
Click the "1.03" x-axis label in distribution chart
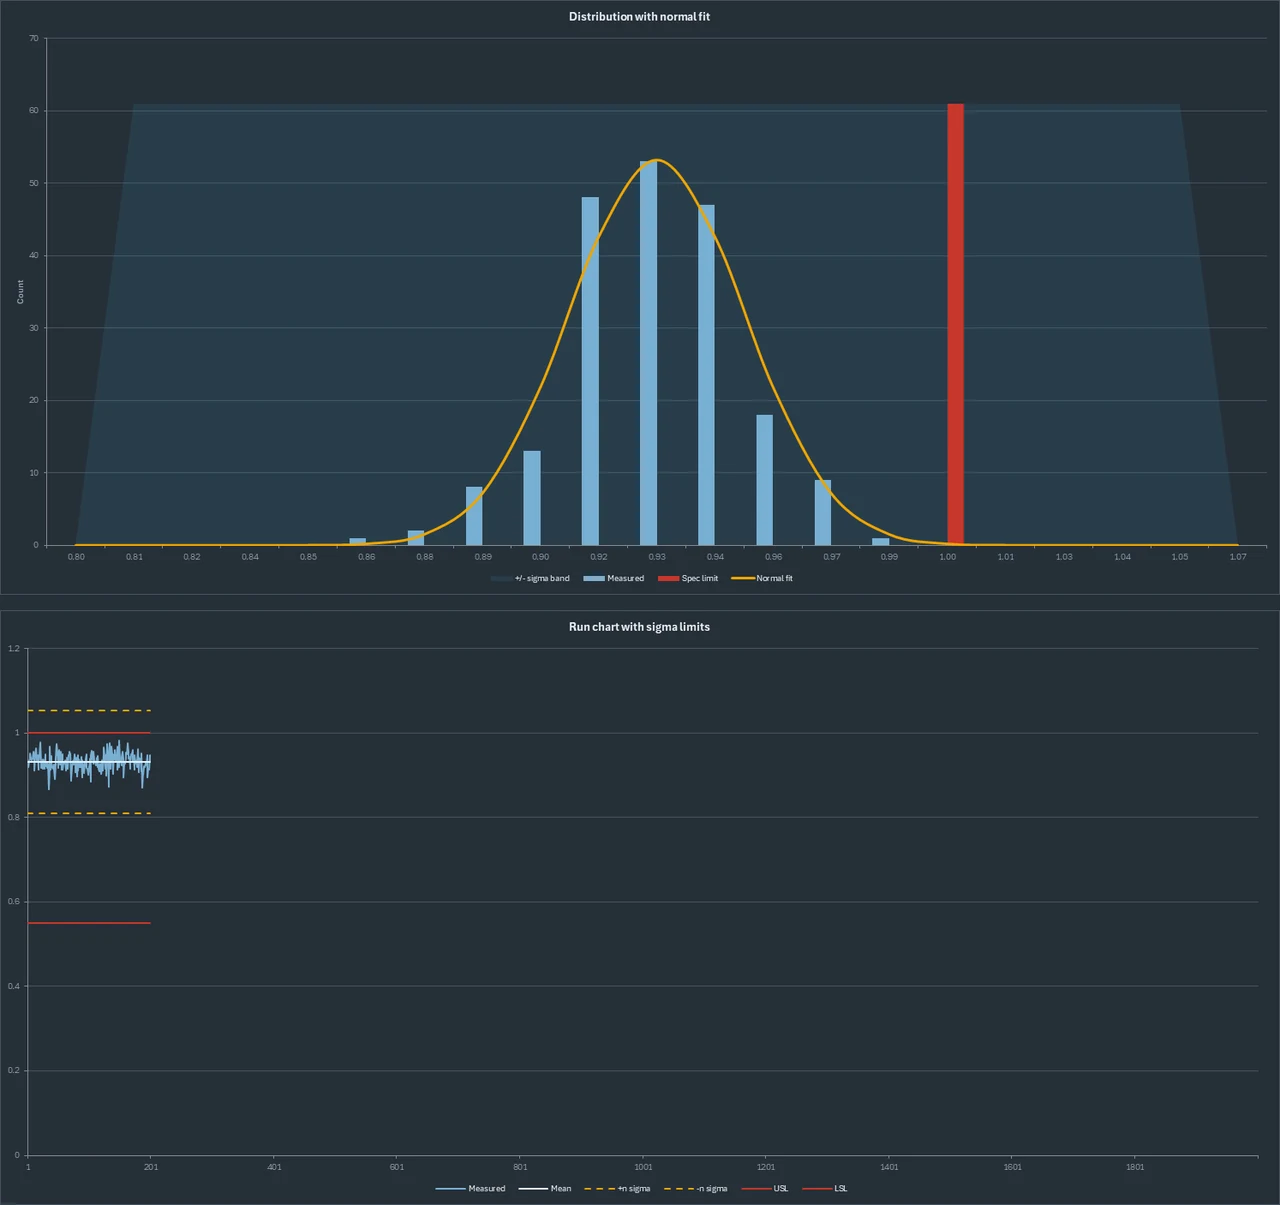1064,557
